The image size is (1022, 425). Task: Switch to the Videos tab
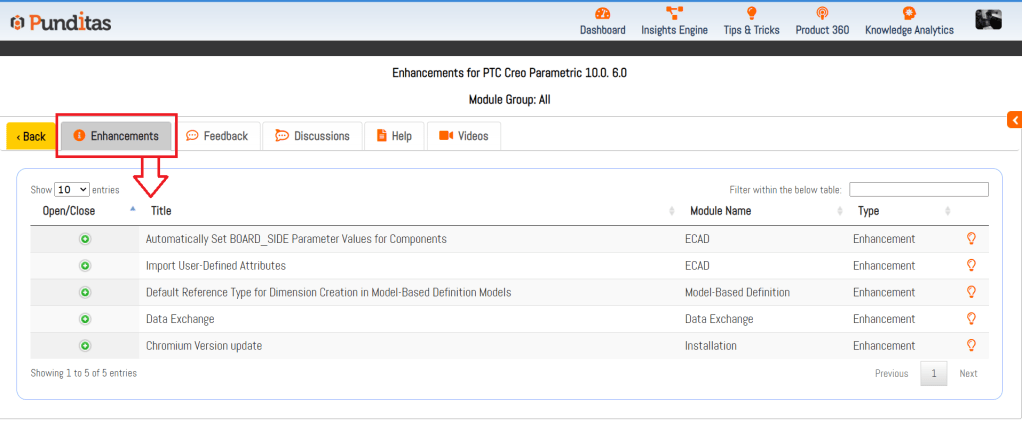coord(464,136)
